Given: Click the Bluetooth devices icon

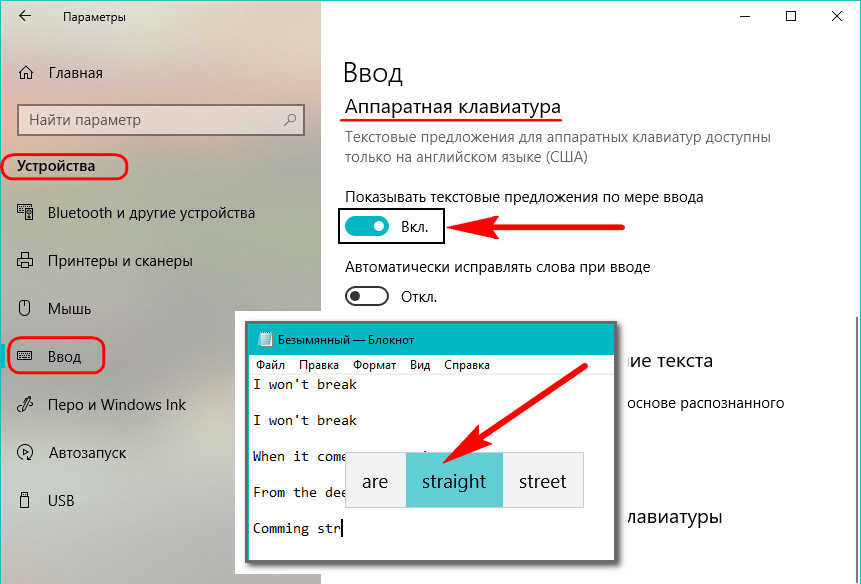Looking at the screenshot, I should pyautogui.click(x=25, y=212).
